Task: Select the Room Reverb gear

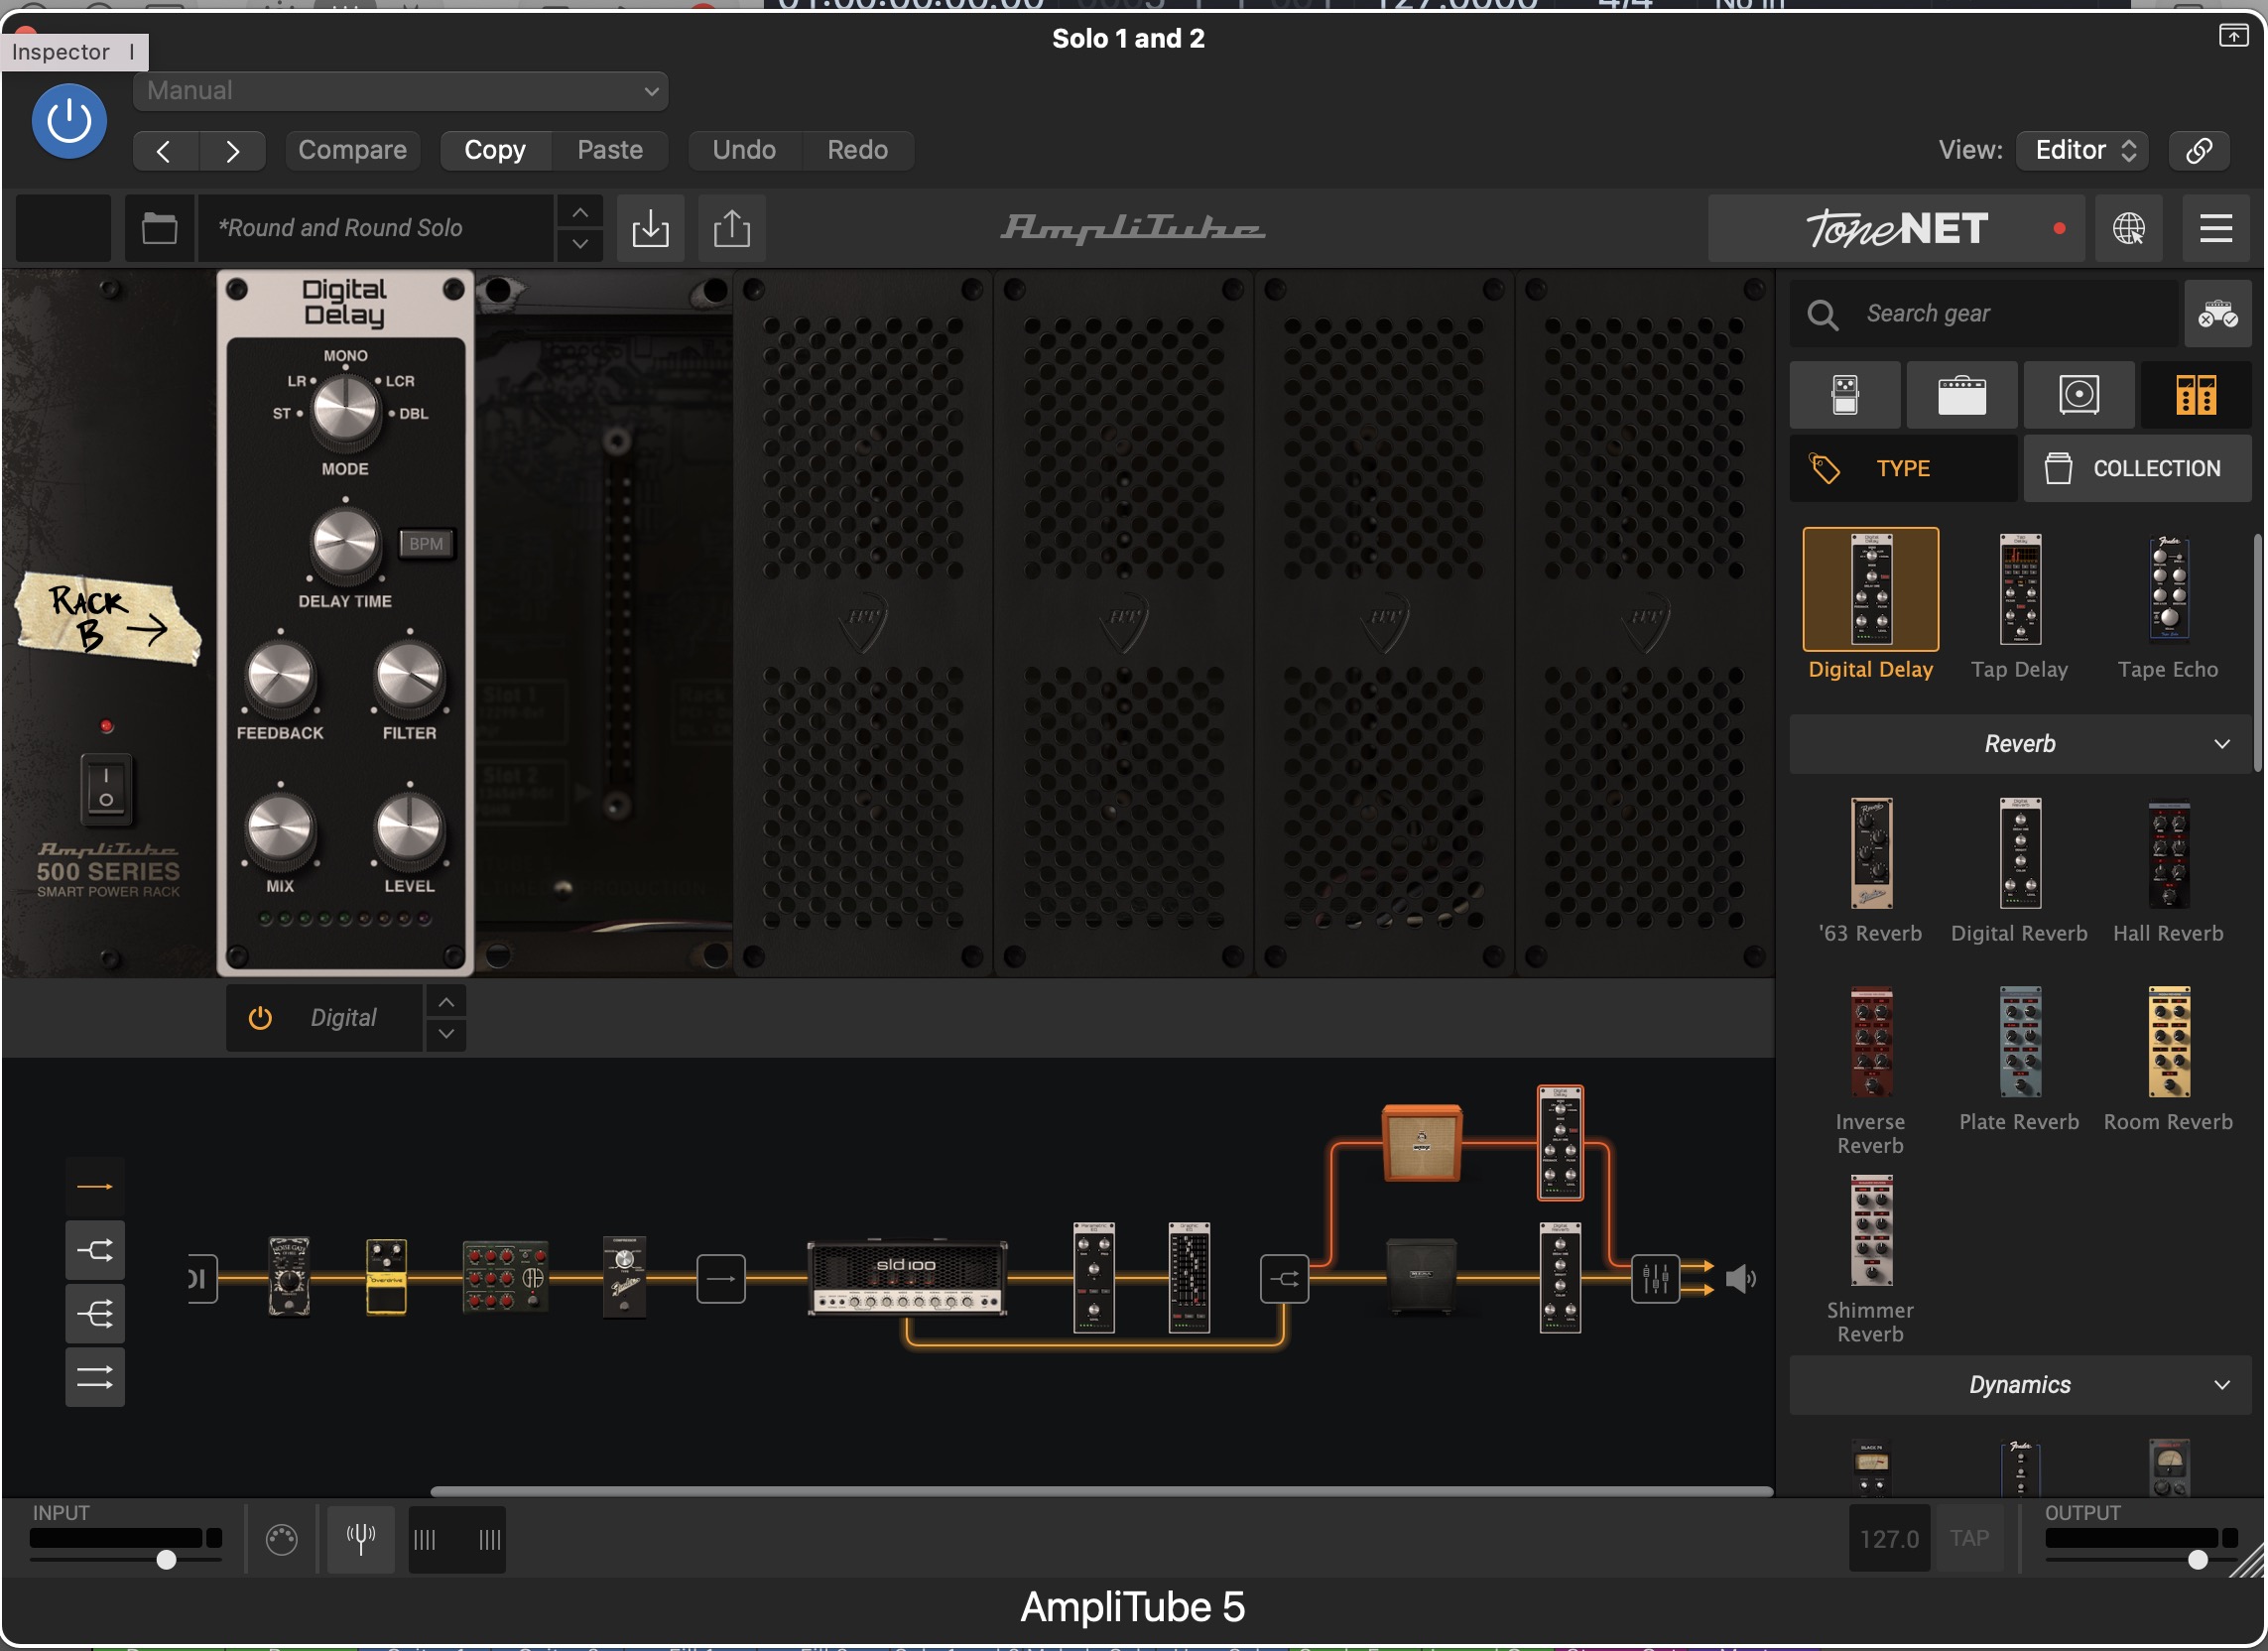Action: click(2168, 1042)
